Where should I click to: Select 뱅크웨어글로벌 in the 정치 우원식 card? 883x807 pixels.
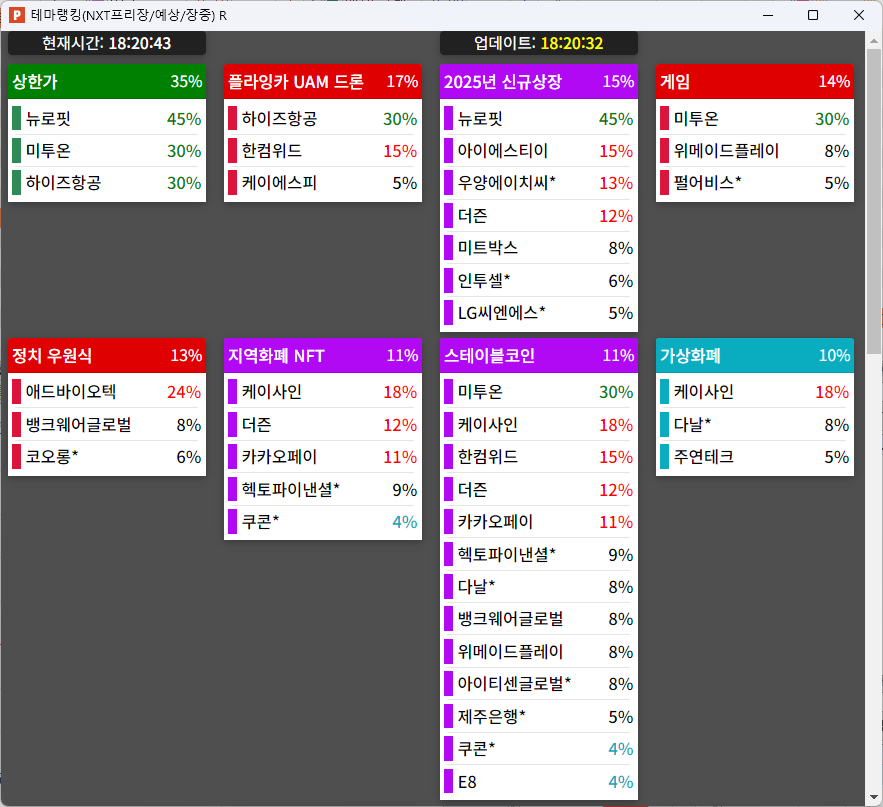107,425
